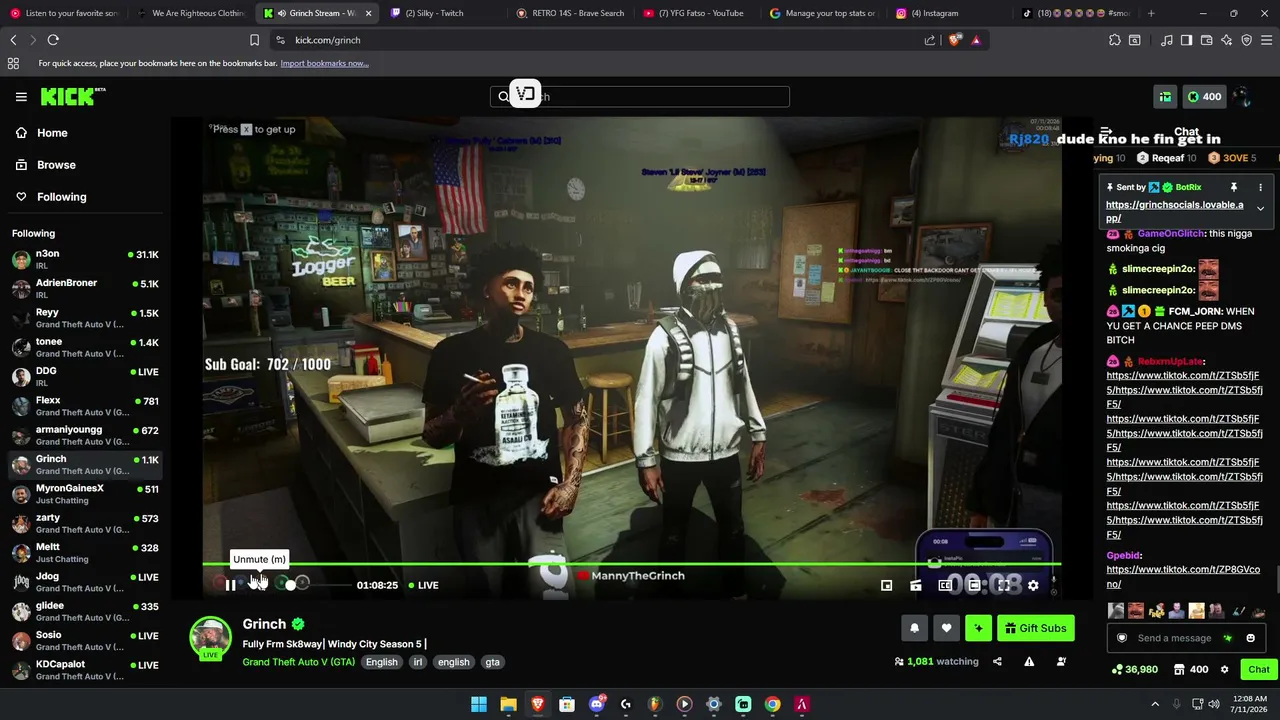Open Grand Theft Auto V category link
This screenshot has height=720, width=1280.
click(298, 662)
